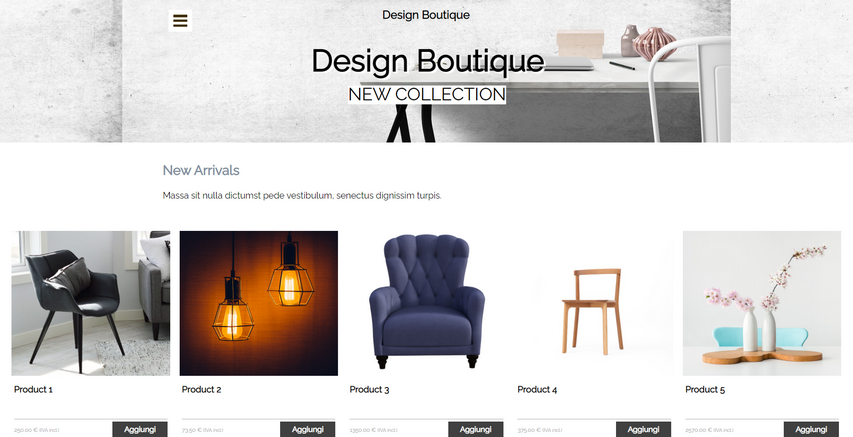Open the Product 4 title link

pos(537,390)
